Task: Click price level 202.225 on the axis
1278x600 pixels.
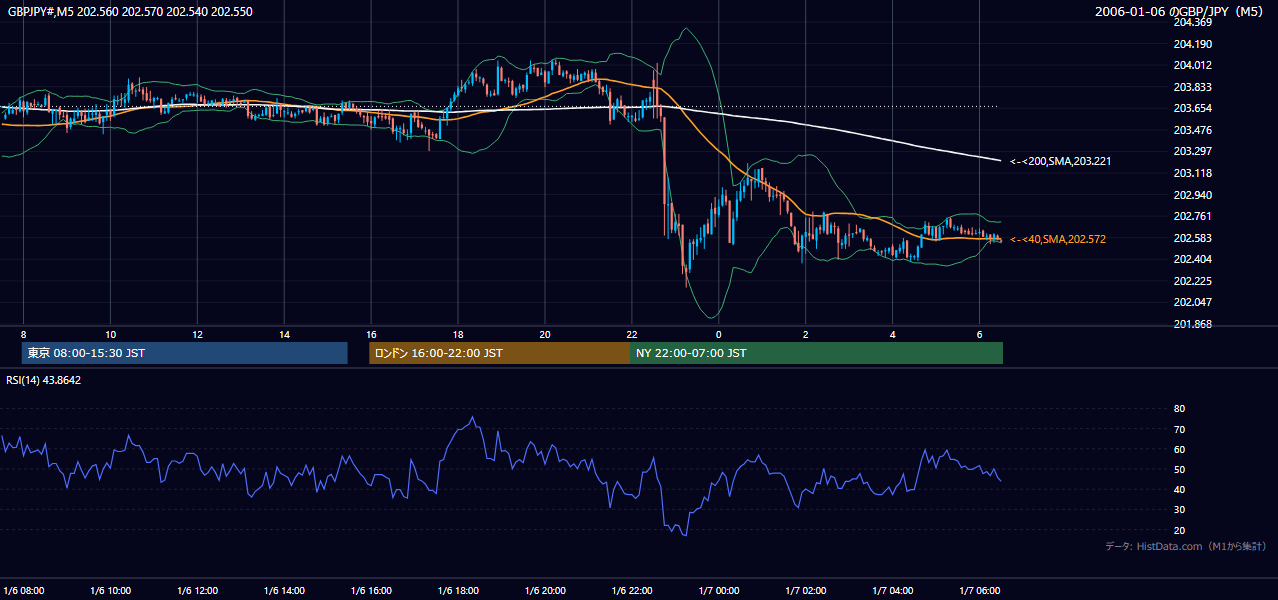Action: [x=1192, y=281]
